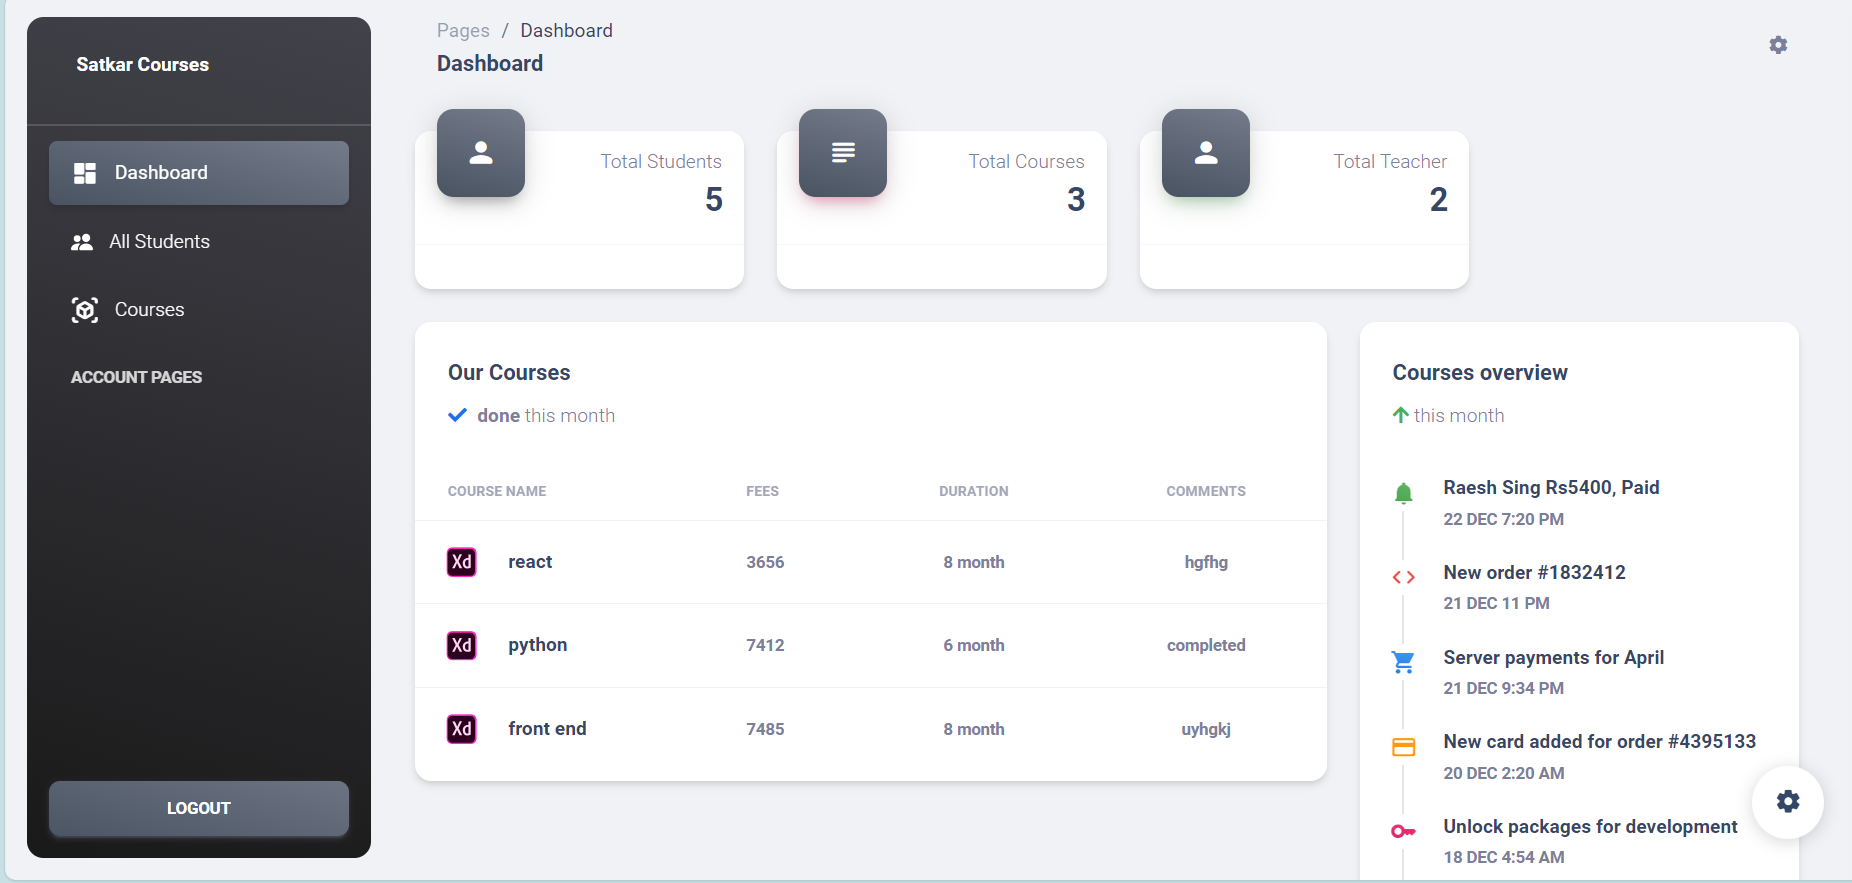1852x883 pixels.
Task: Open the floating configurator gear button
Action: [1788, 801]
